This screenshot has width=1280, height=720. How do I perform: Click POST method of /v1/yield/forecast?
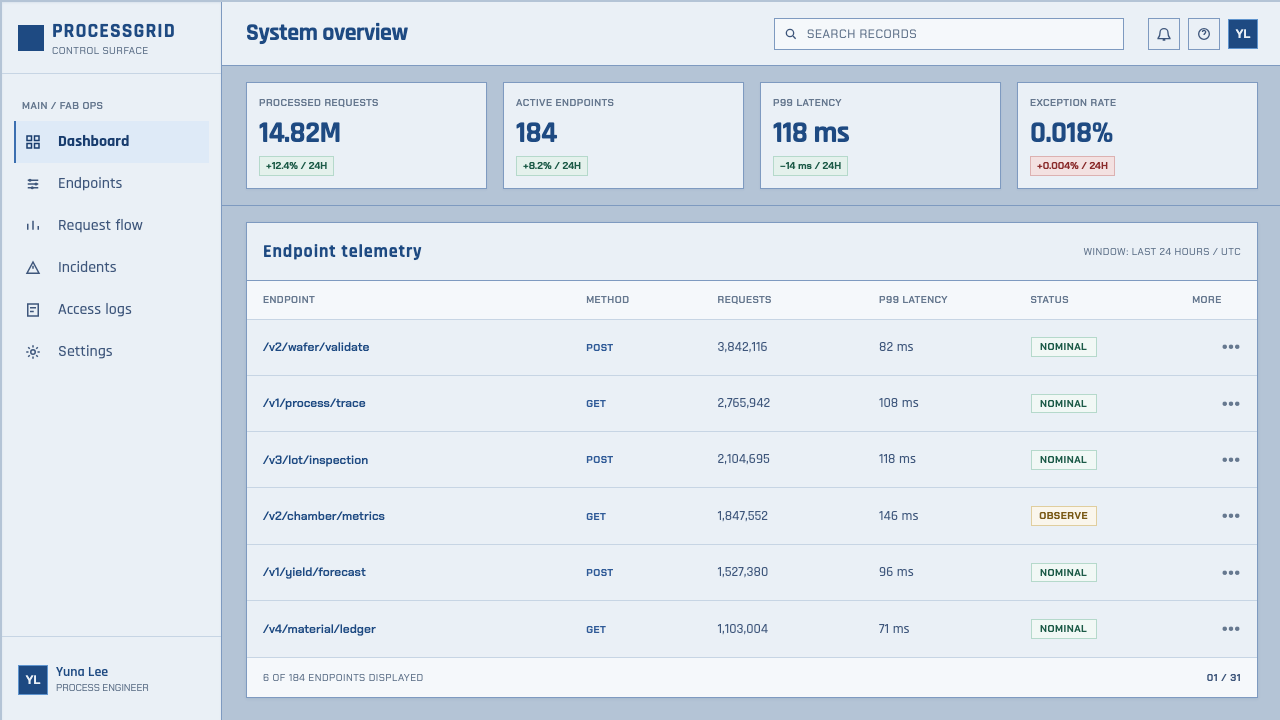tap(600, 573)
